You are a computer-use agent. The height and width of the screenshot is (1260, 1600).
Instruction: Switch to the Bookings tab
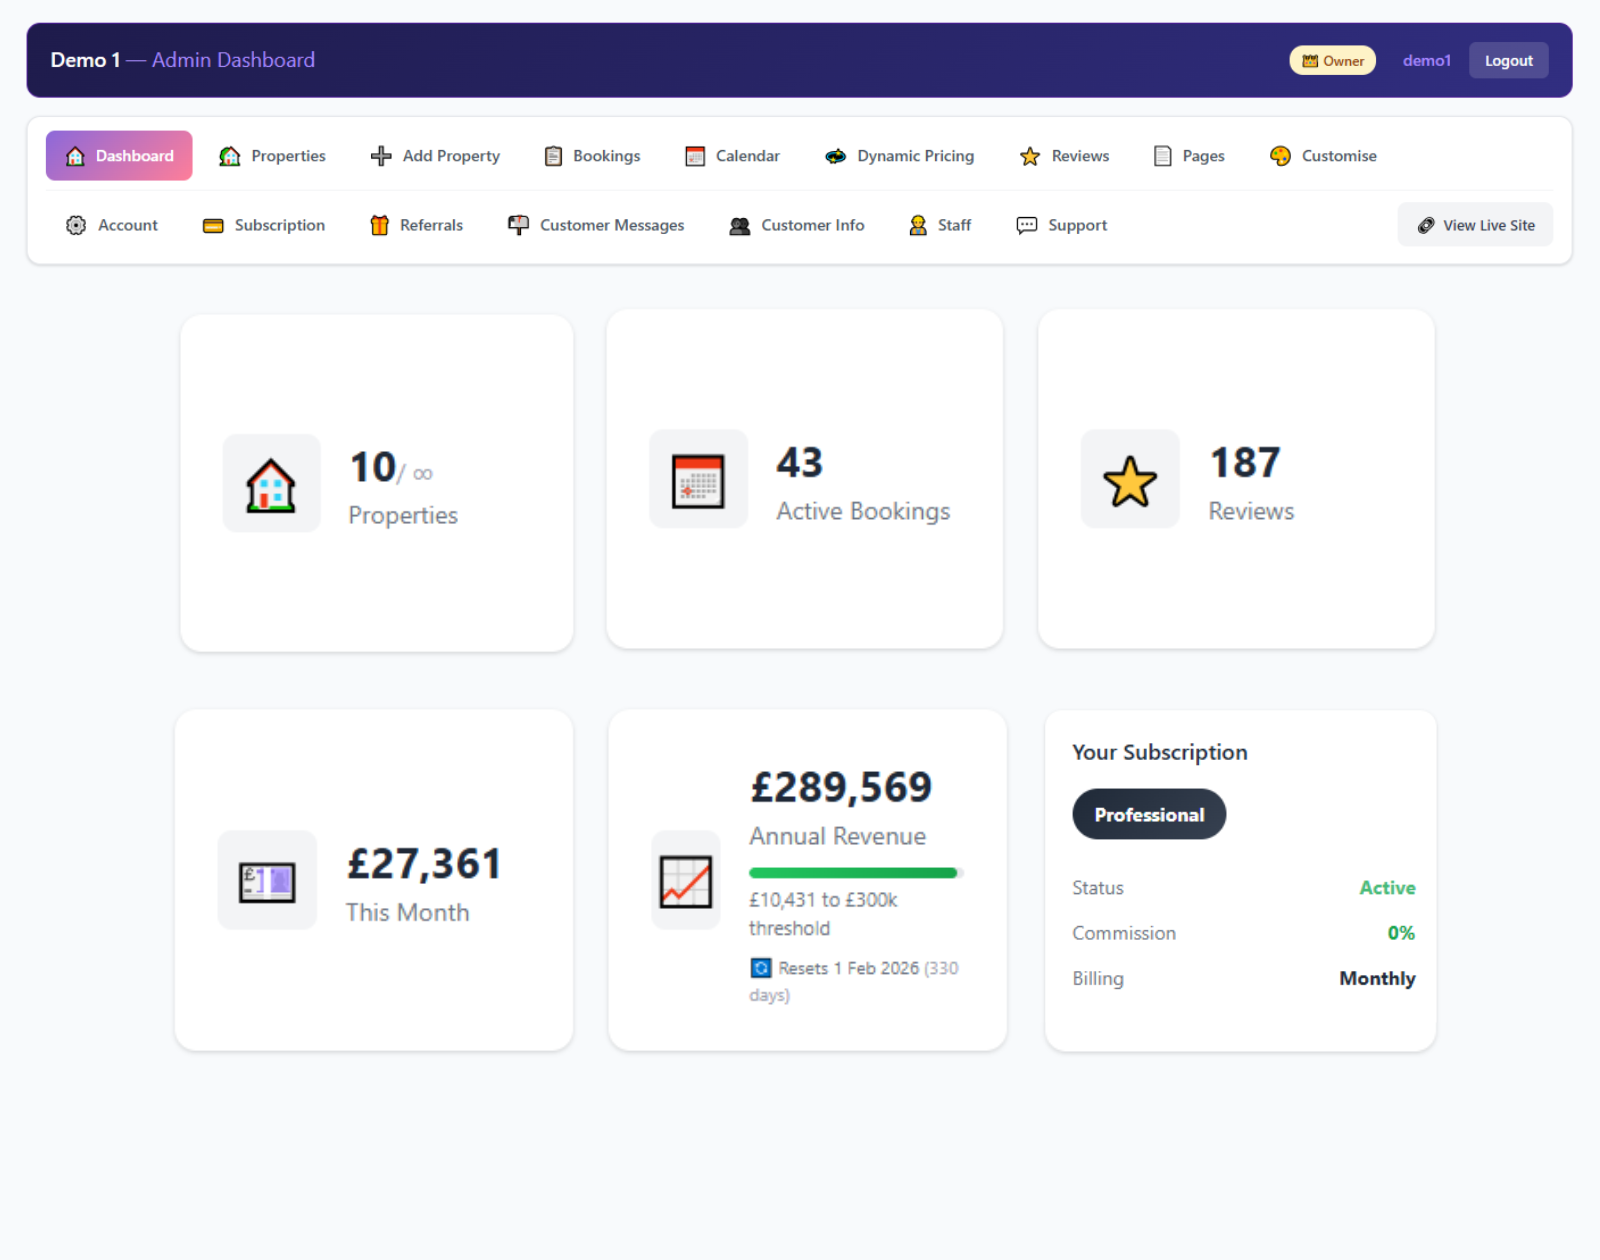(x=591, y=156)
